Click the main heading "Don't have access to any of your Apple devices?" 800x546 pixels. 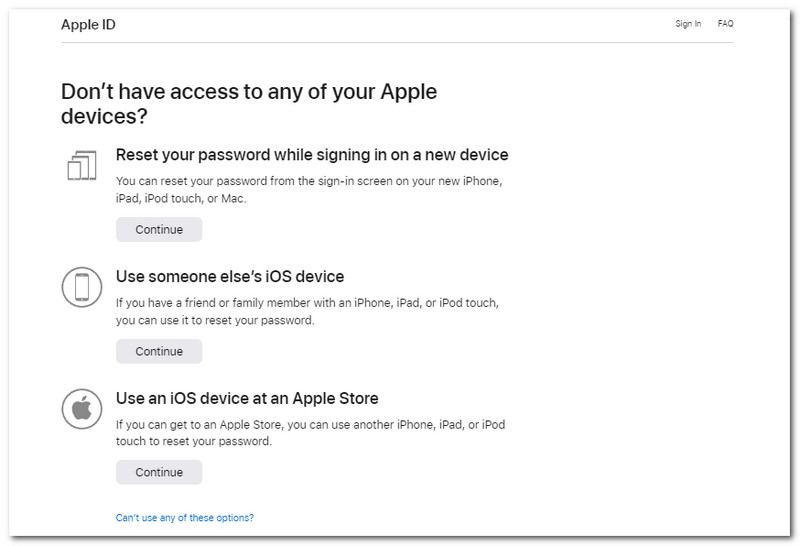249,104
